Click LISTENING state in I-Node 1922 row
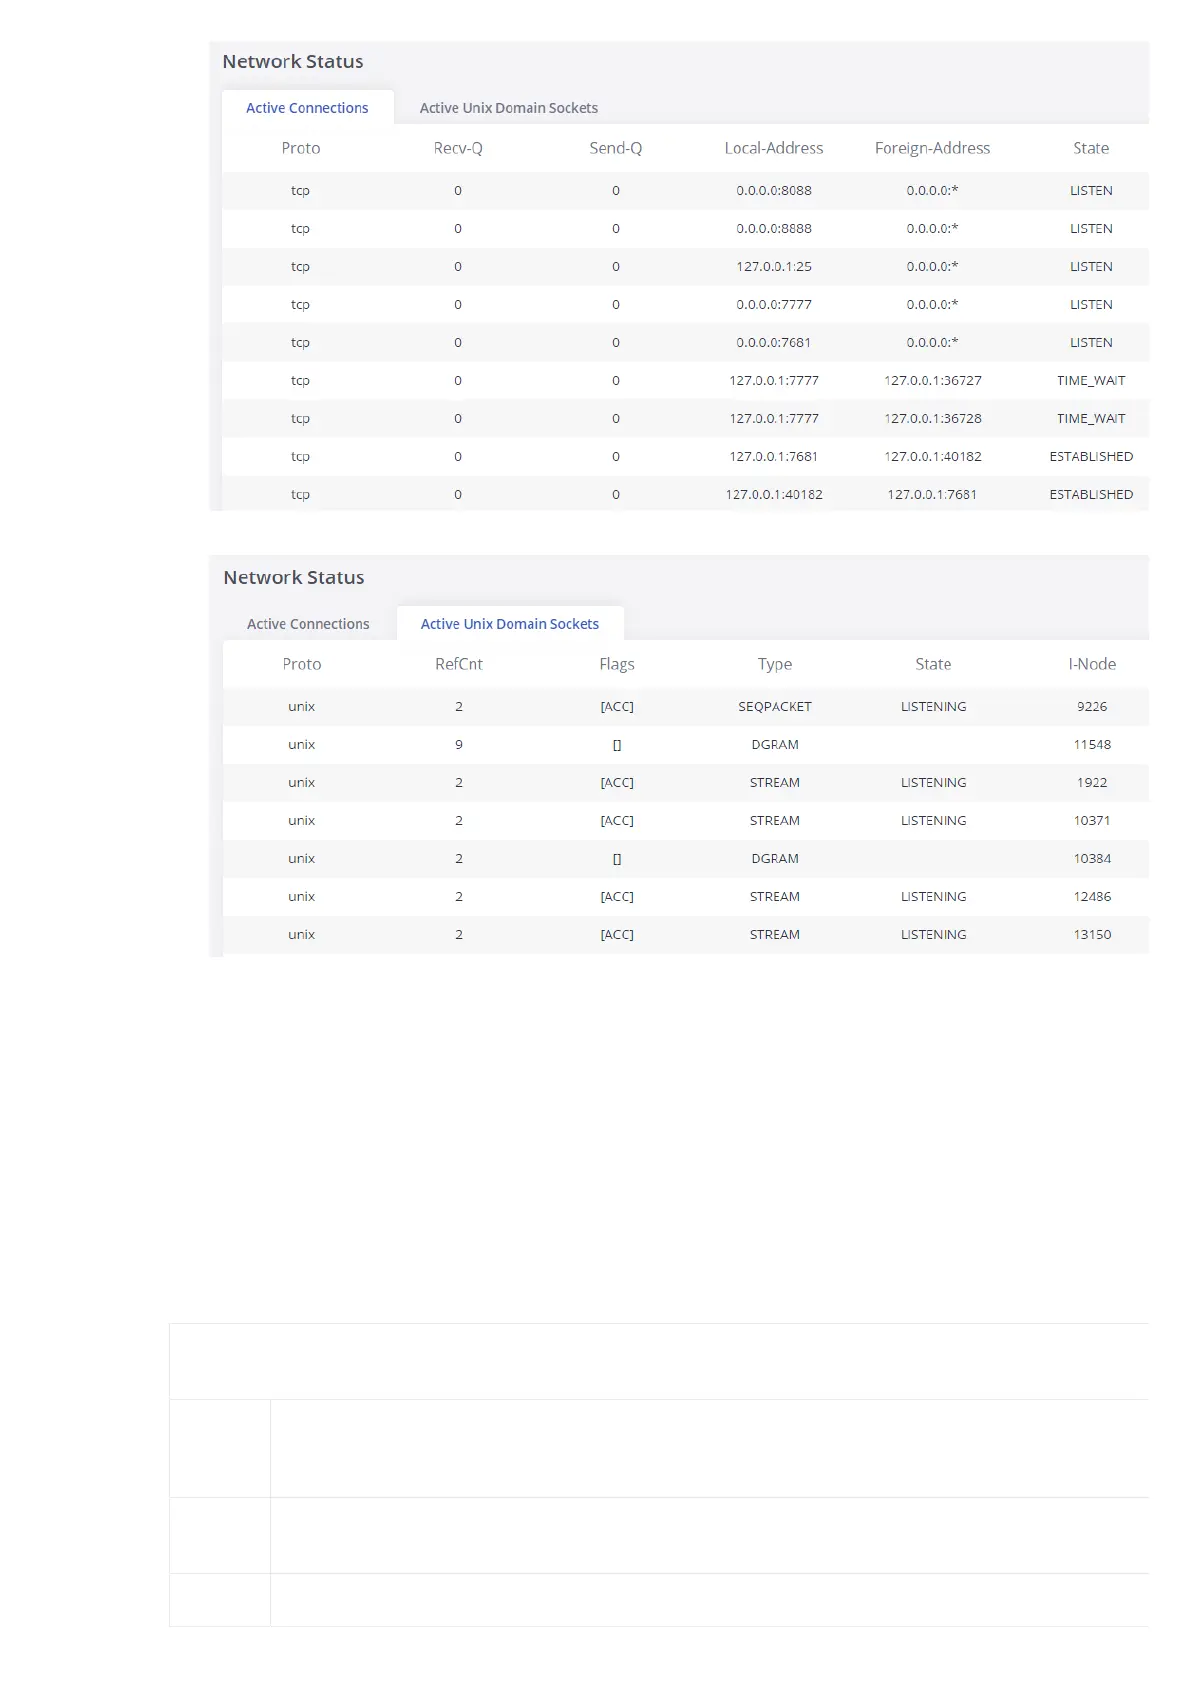The height and width of the screenshot is (1684, 1190). pyautogui.click(x=933, y=782)
